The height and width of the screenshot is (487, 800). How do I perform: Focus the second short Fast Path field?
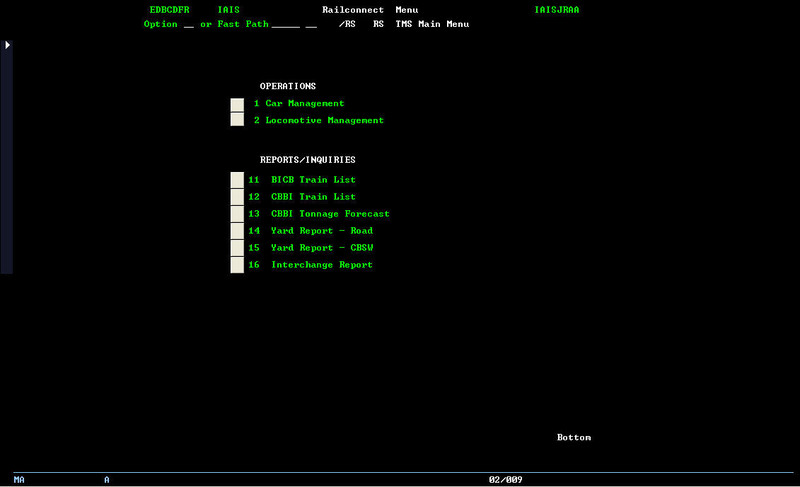[x=311, y=24]
